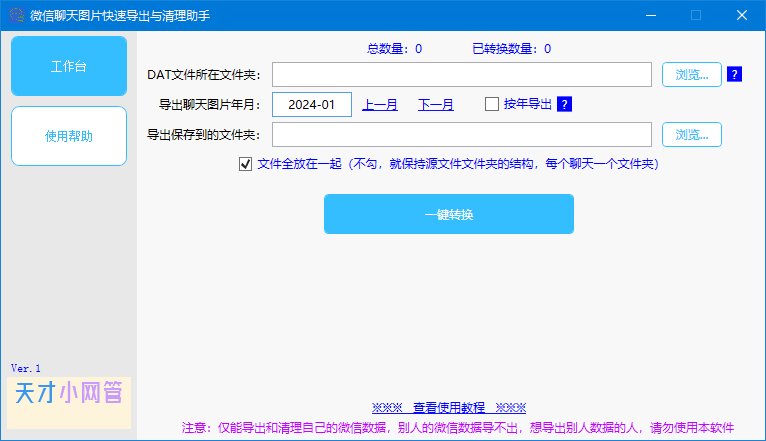
Task: Go to next month via 下一月 link
Action: (436, 105)
